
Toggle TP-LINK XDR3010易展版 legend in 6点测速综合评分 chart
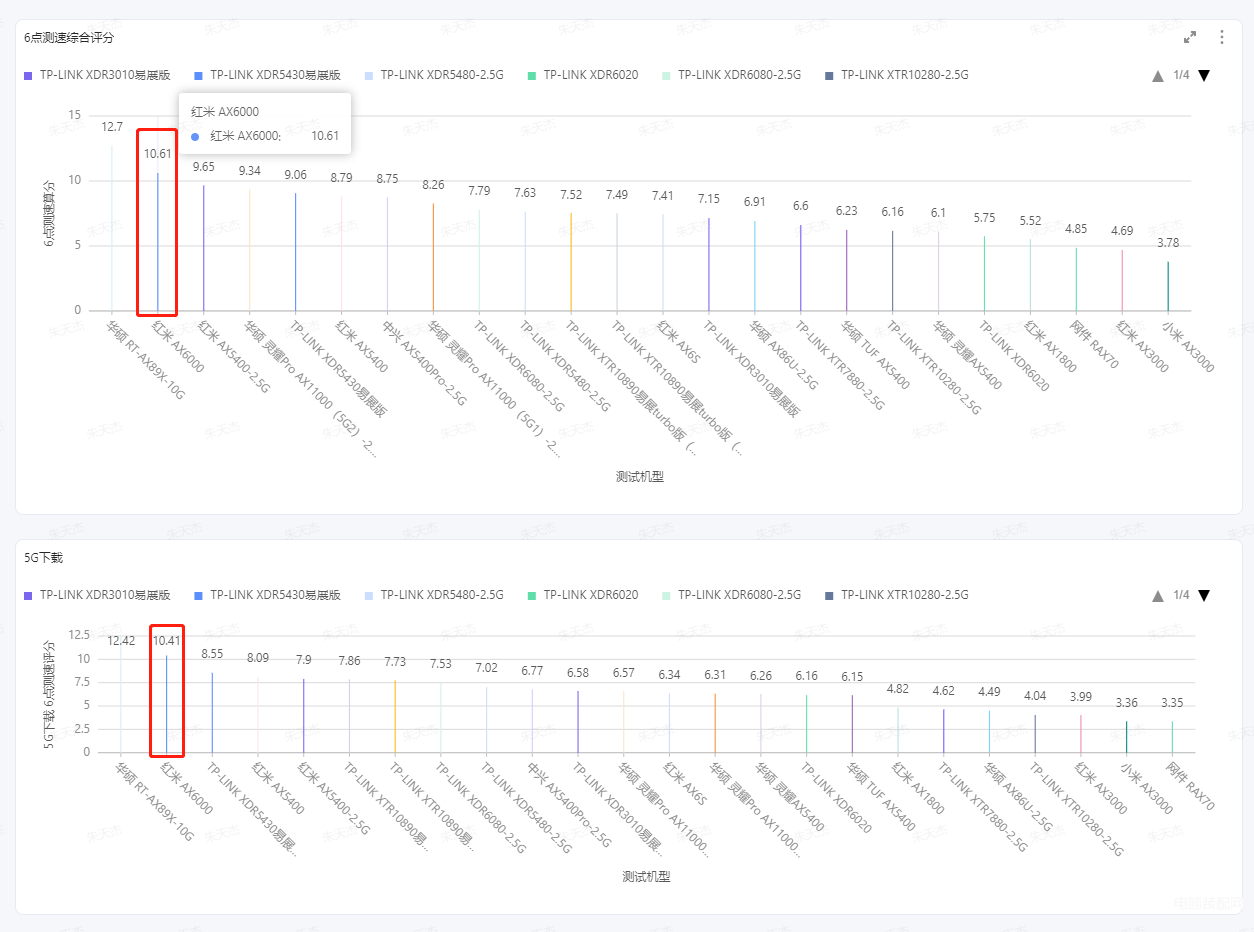pos(98,75)
